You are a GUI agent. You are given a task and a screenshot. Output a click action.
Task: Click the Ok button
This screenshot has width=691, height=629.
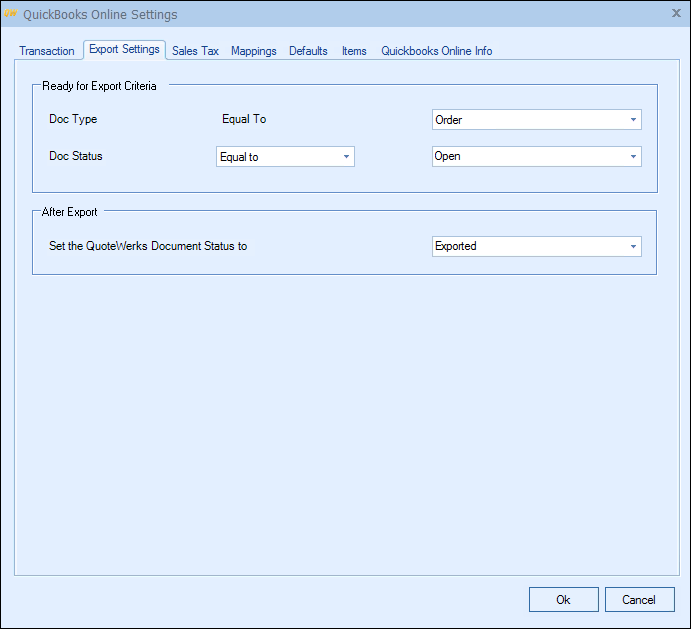[563, 599]
